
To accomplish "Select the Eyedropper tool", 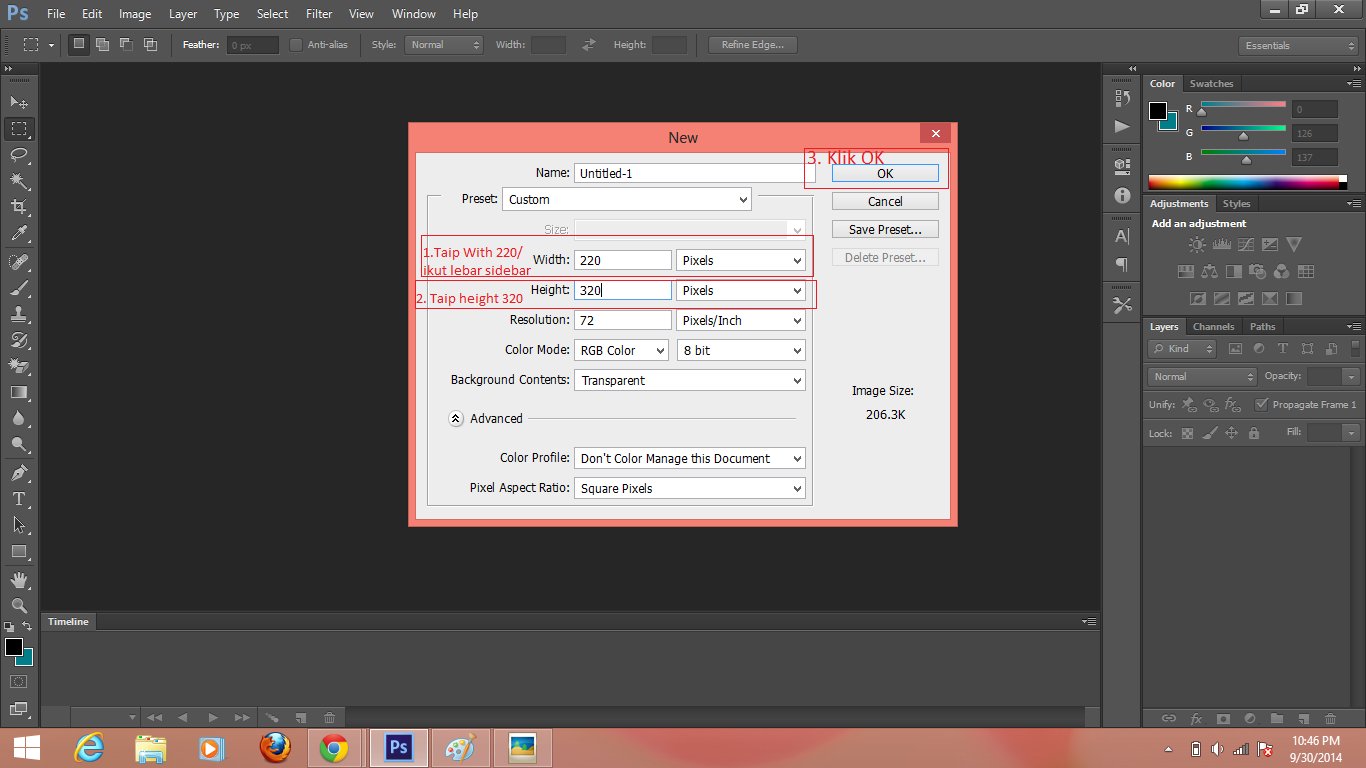I will [x=20, y=234].
